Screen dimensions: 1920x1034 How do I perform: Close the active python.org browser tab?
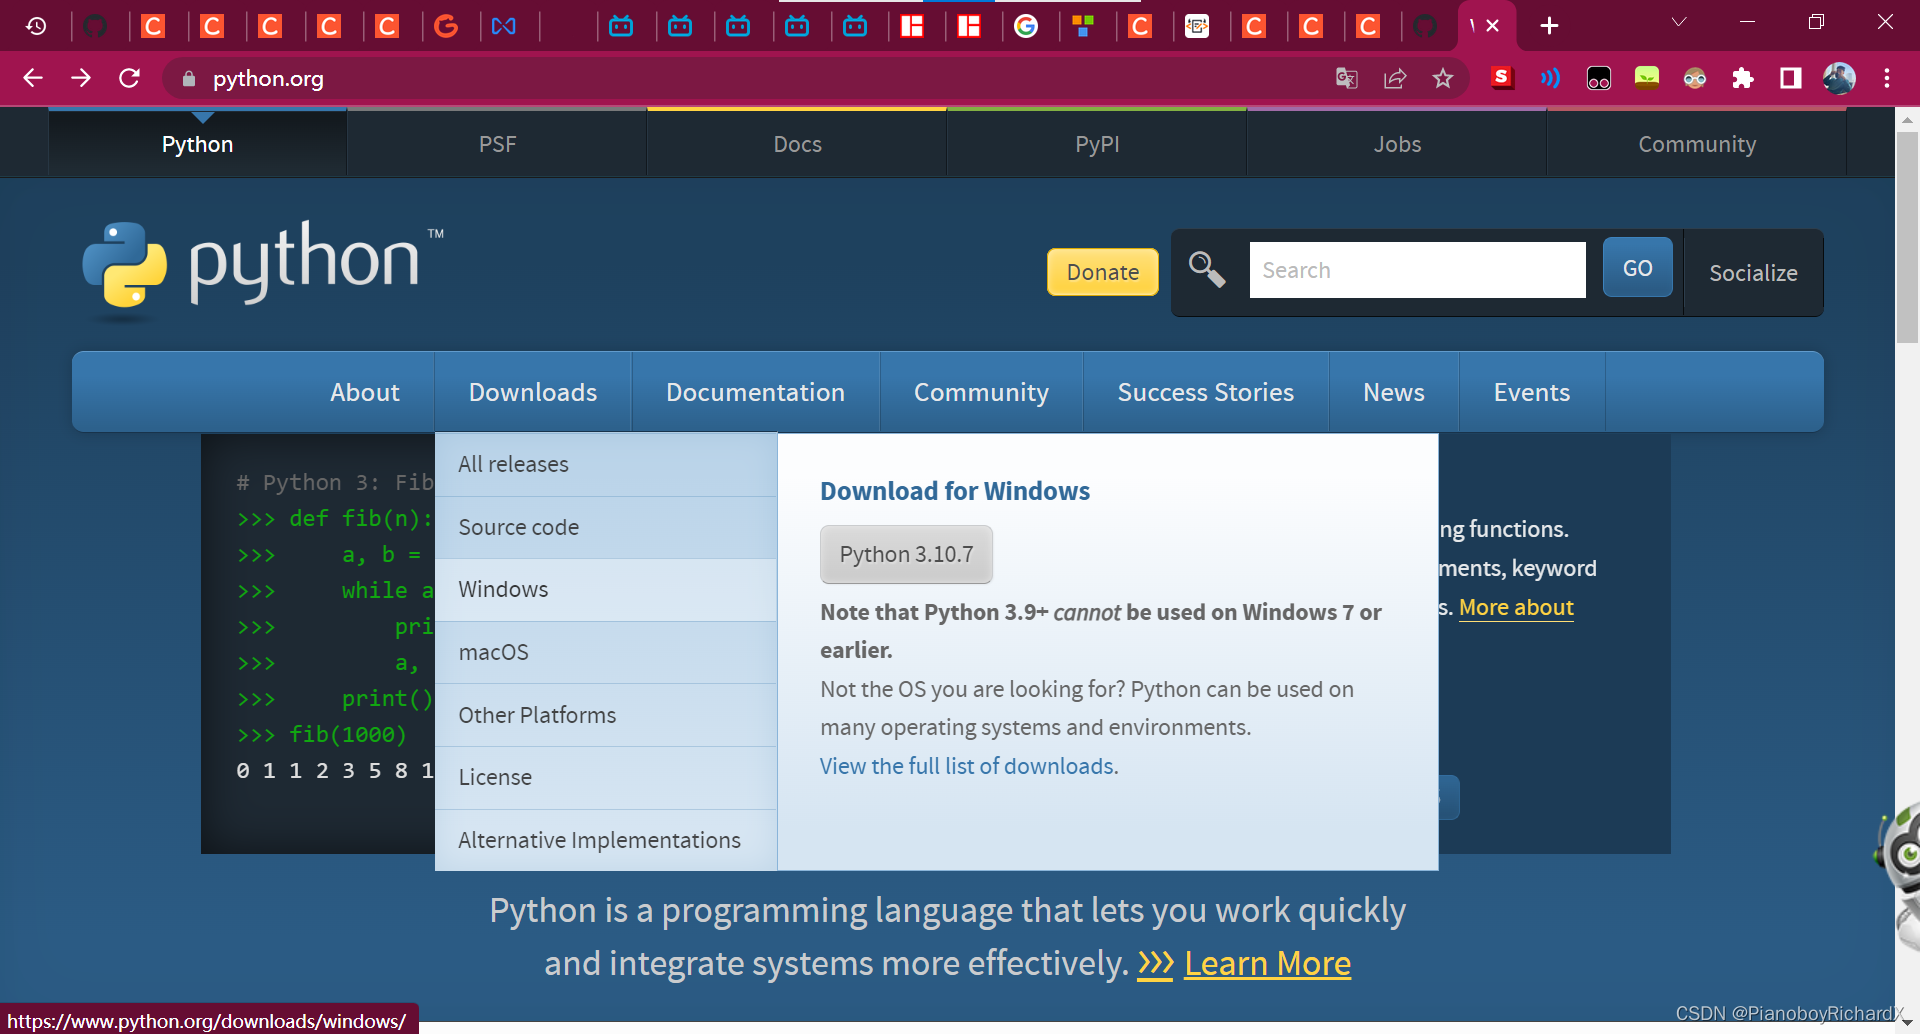tap(1492, 26)
